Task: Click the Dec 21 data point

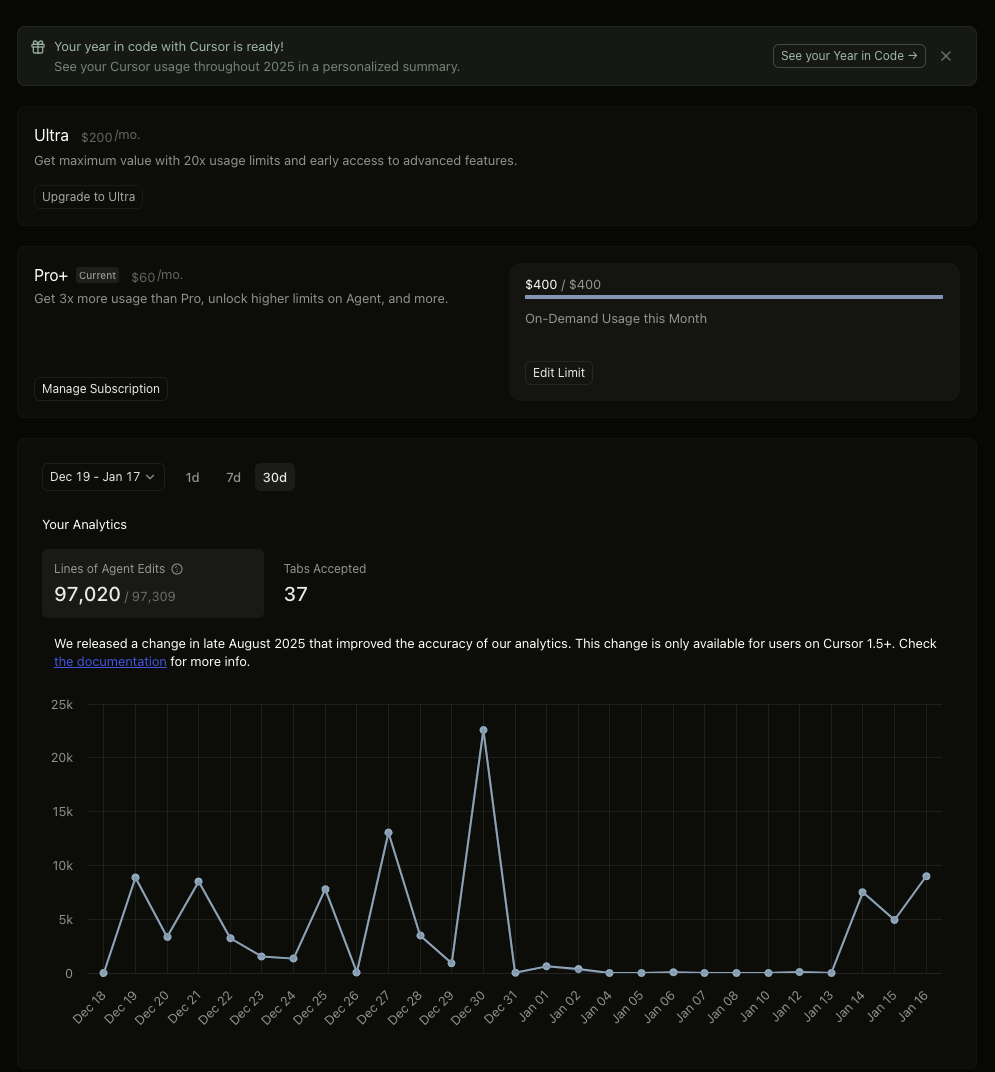Action: 198,882
